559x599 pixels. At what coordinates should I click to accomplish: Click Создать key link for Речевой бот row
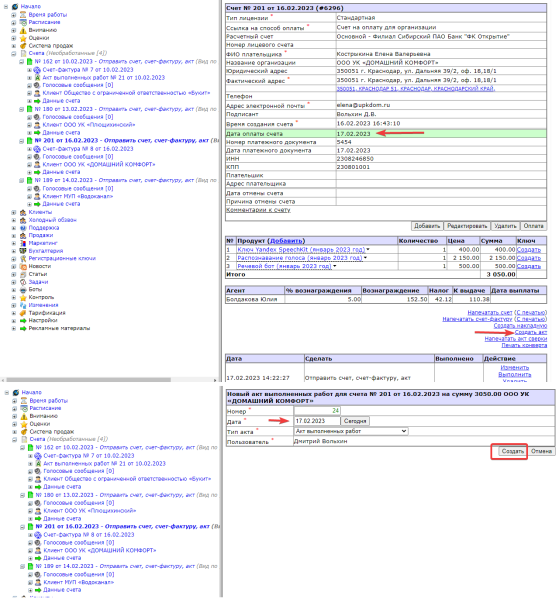point(529,266)
